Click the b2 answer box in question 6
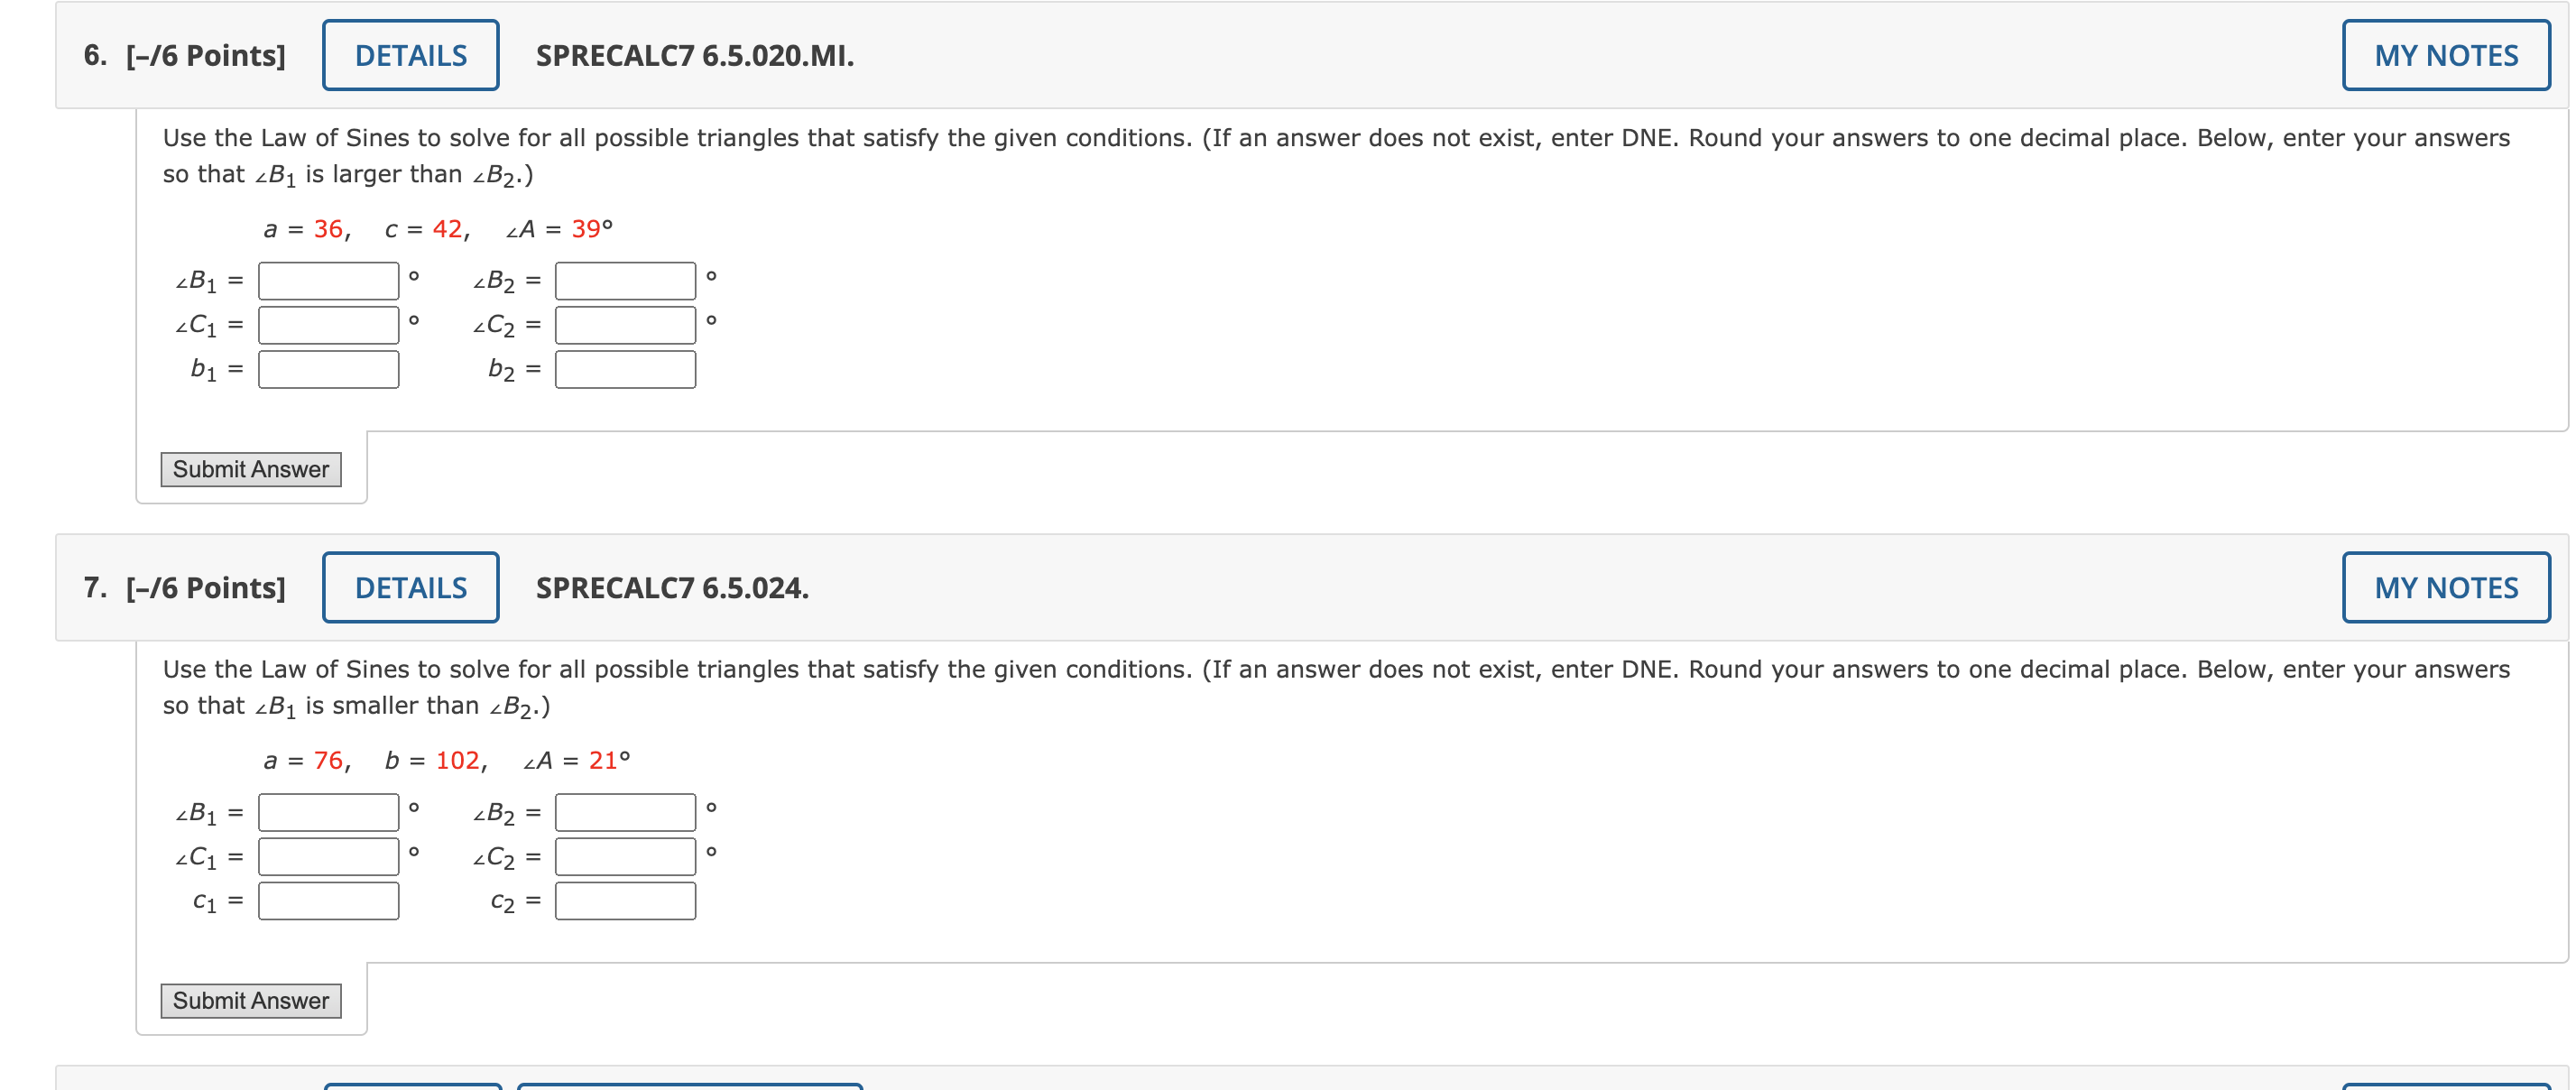The height and width of the screenshot is (1090, 2576). tap(625, 369)
